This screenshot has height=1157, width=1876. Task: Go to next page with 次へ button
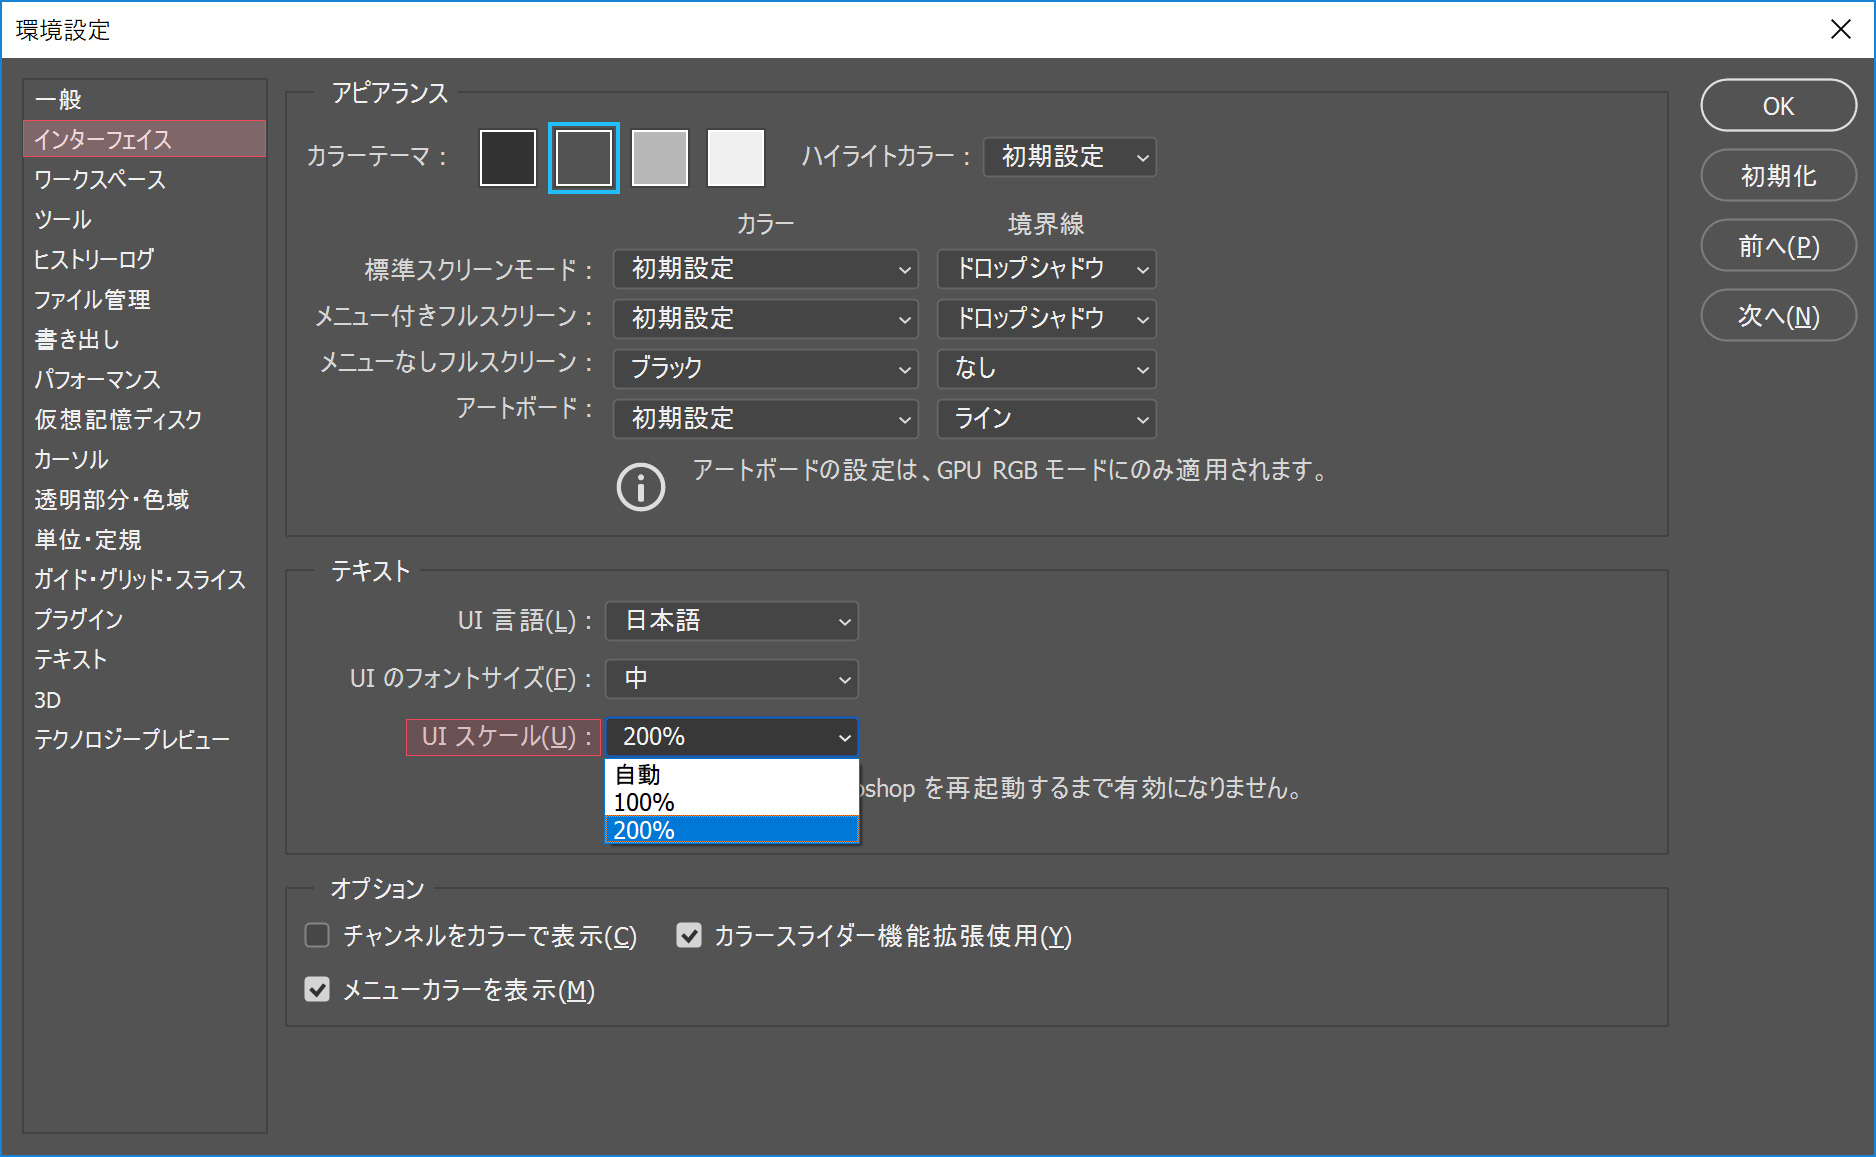(x=1778, y=316)
